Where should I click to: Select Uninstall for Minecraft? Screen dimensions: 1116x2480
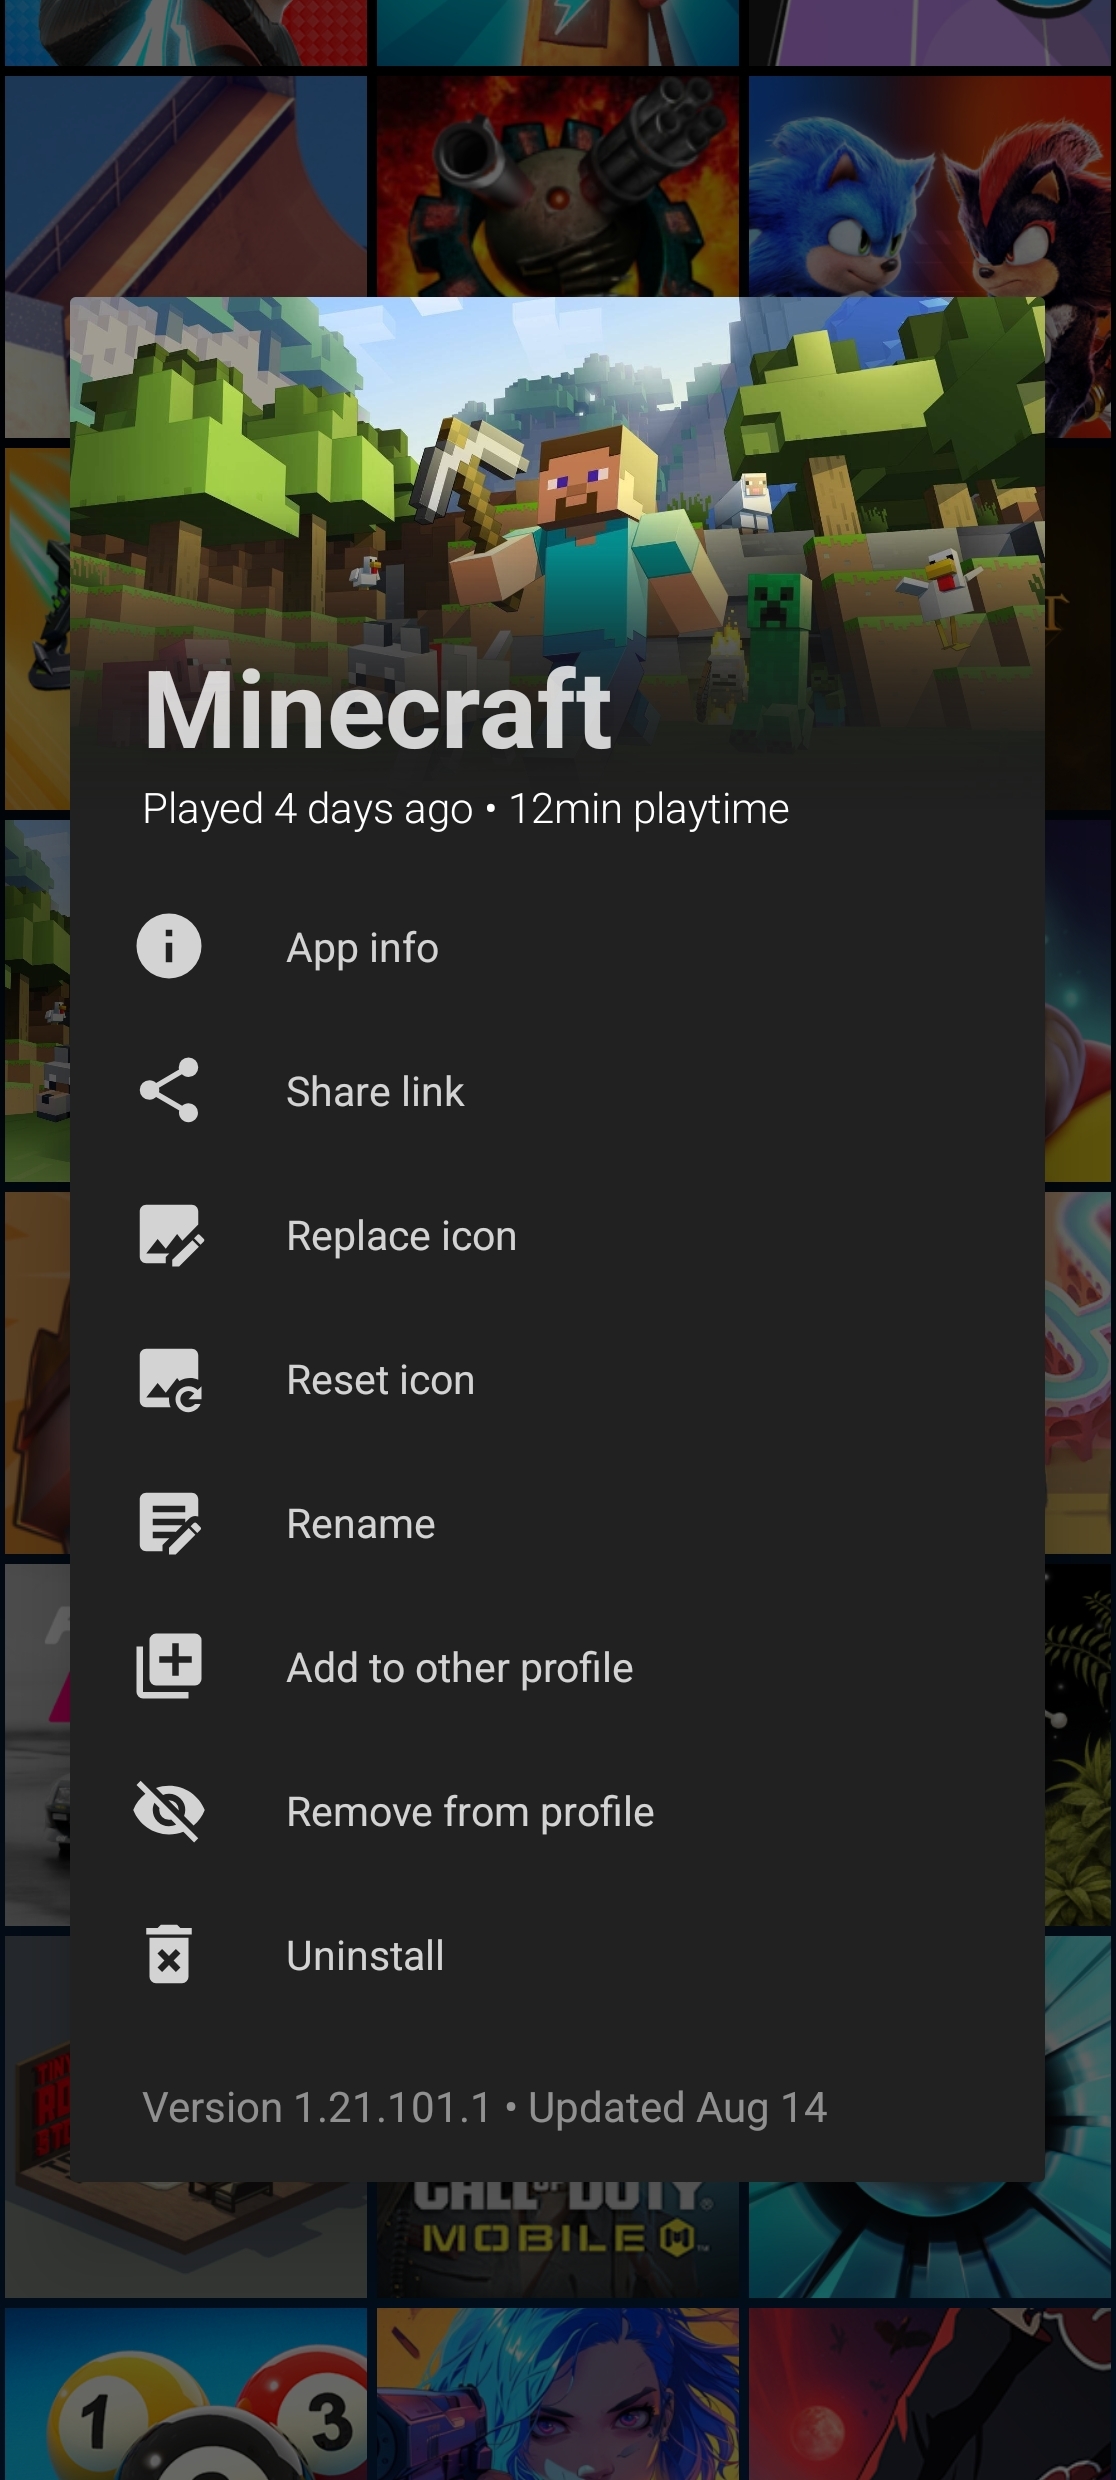coord(365,1956)
